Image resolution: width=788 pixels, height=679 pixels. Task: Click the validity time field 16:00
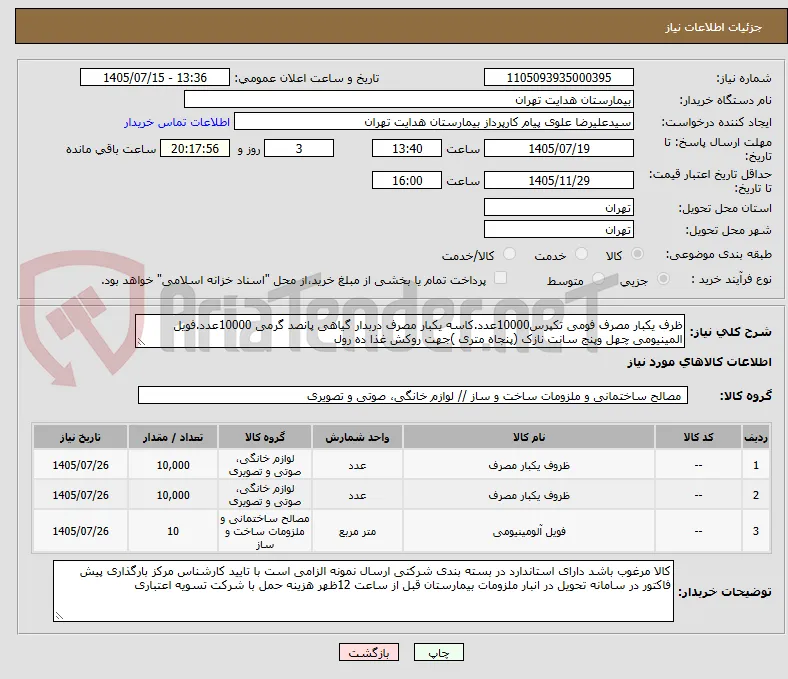coord(407,180)
